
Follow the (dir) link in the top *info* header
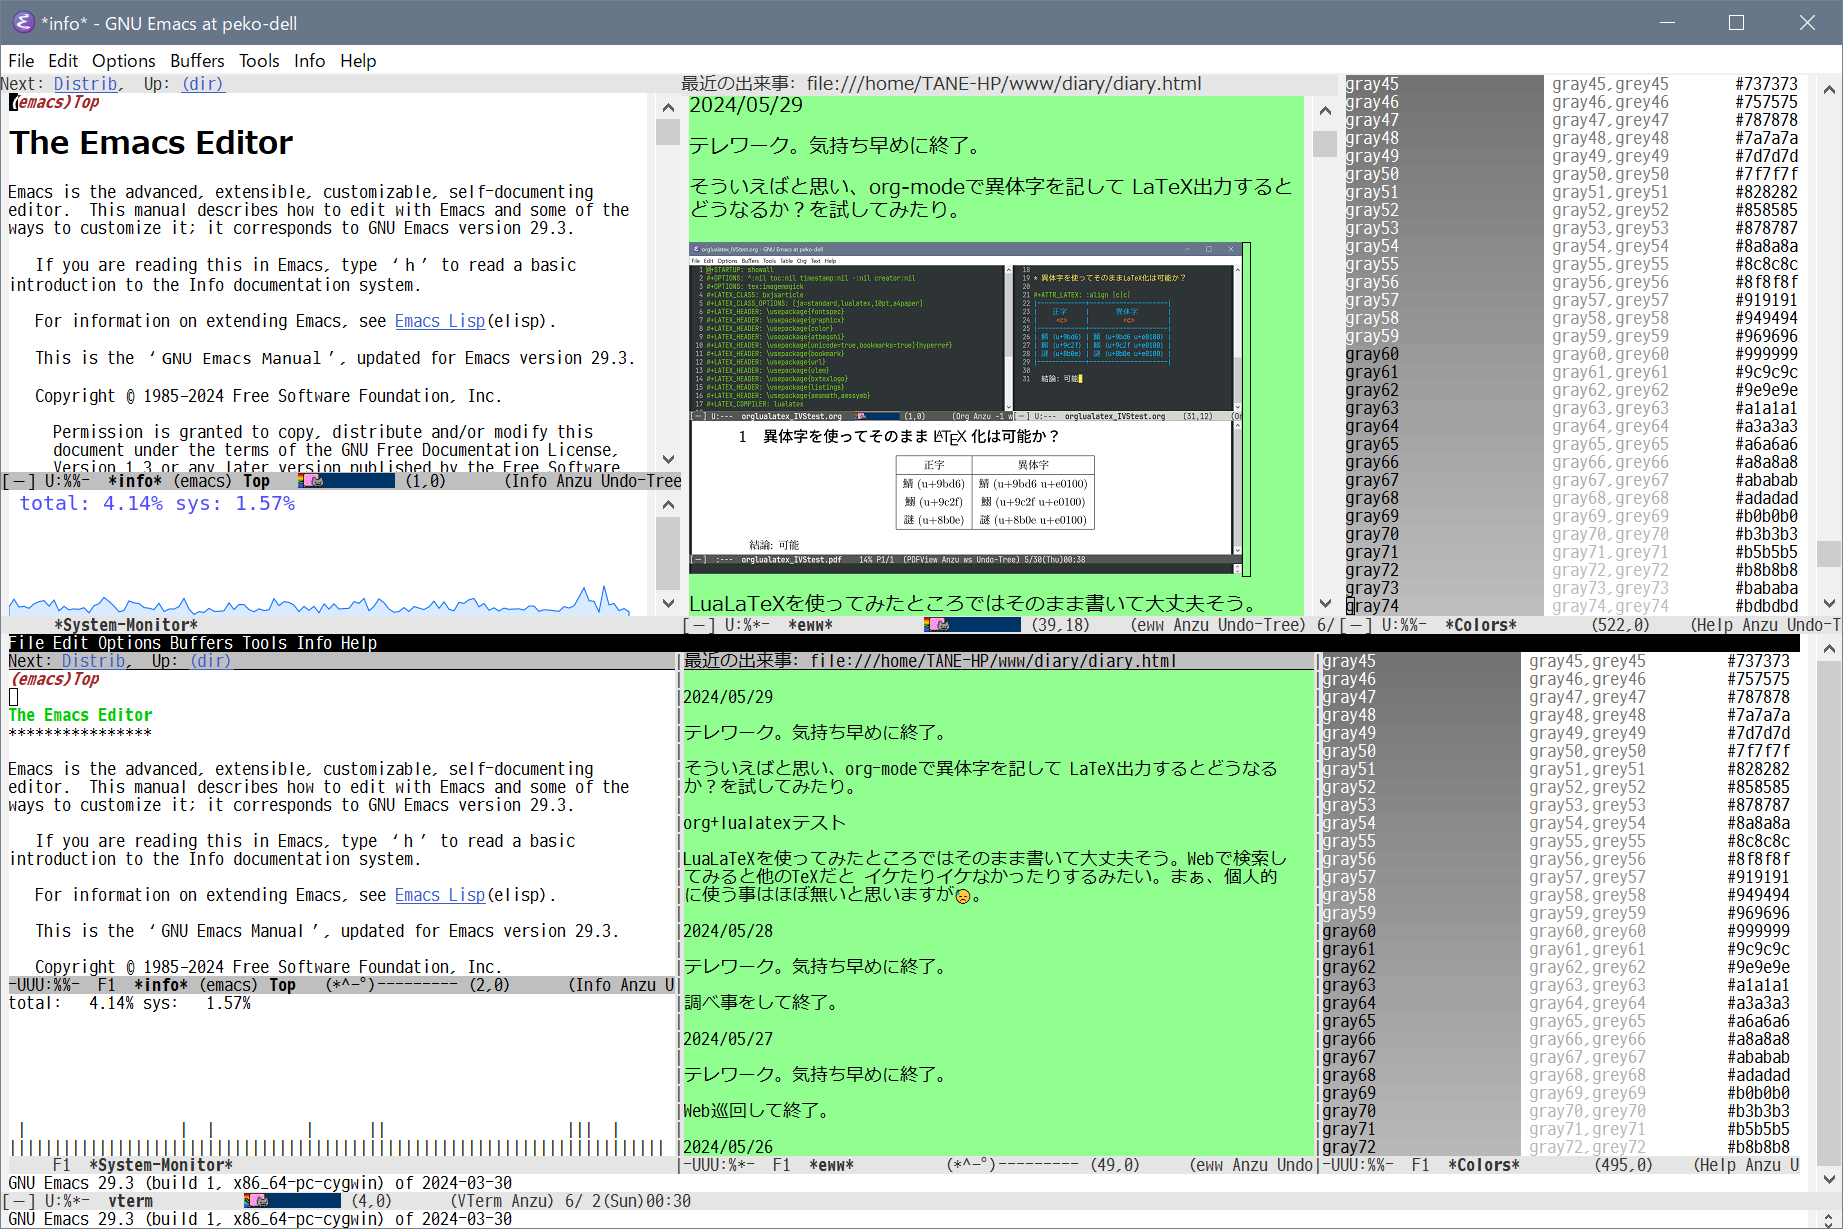point(203,84)
